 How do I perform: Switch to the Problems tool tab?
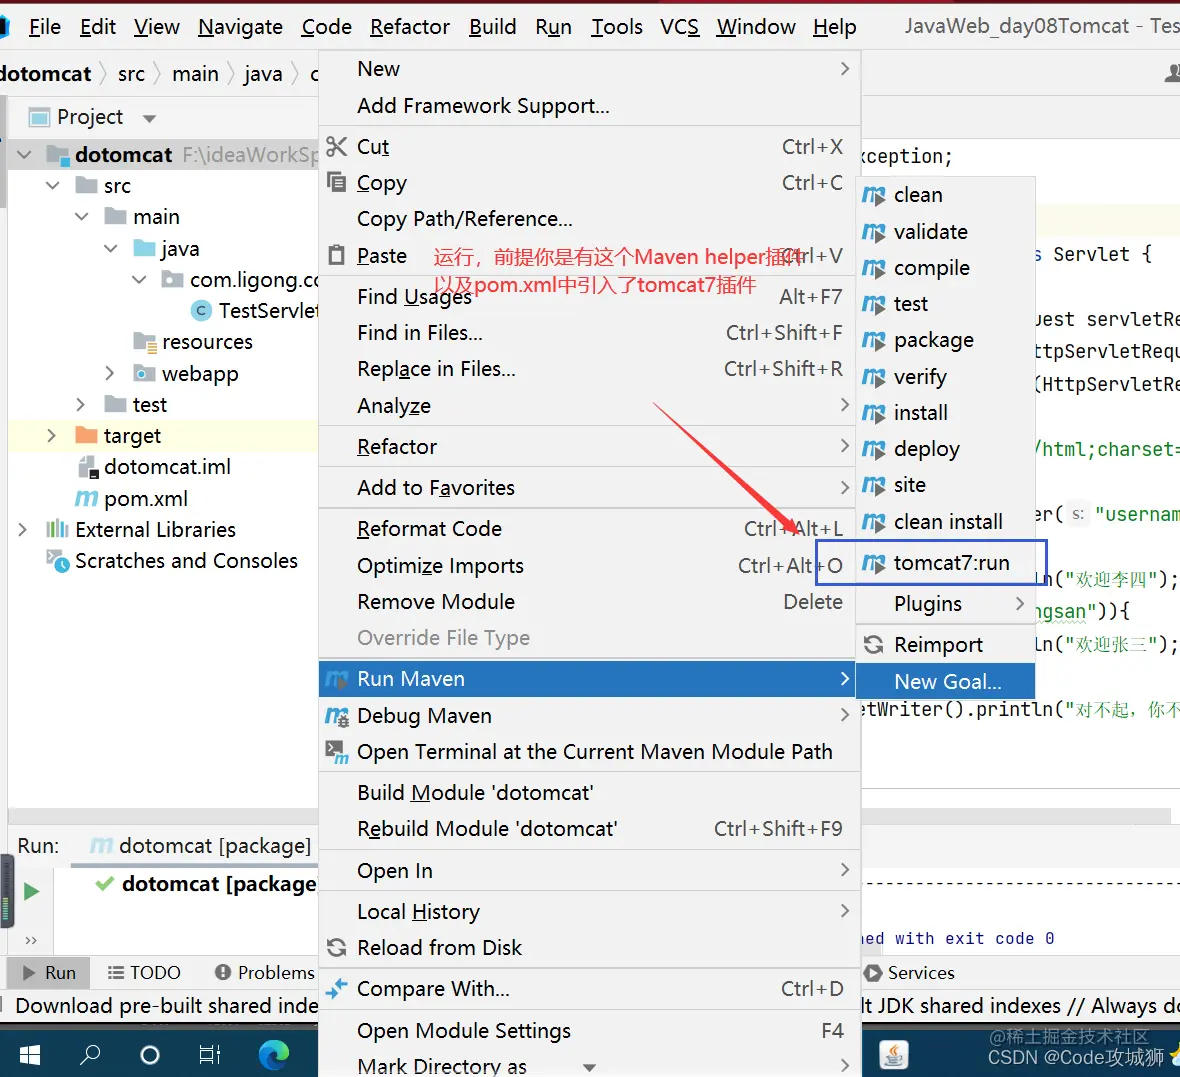coord(265,972)
